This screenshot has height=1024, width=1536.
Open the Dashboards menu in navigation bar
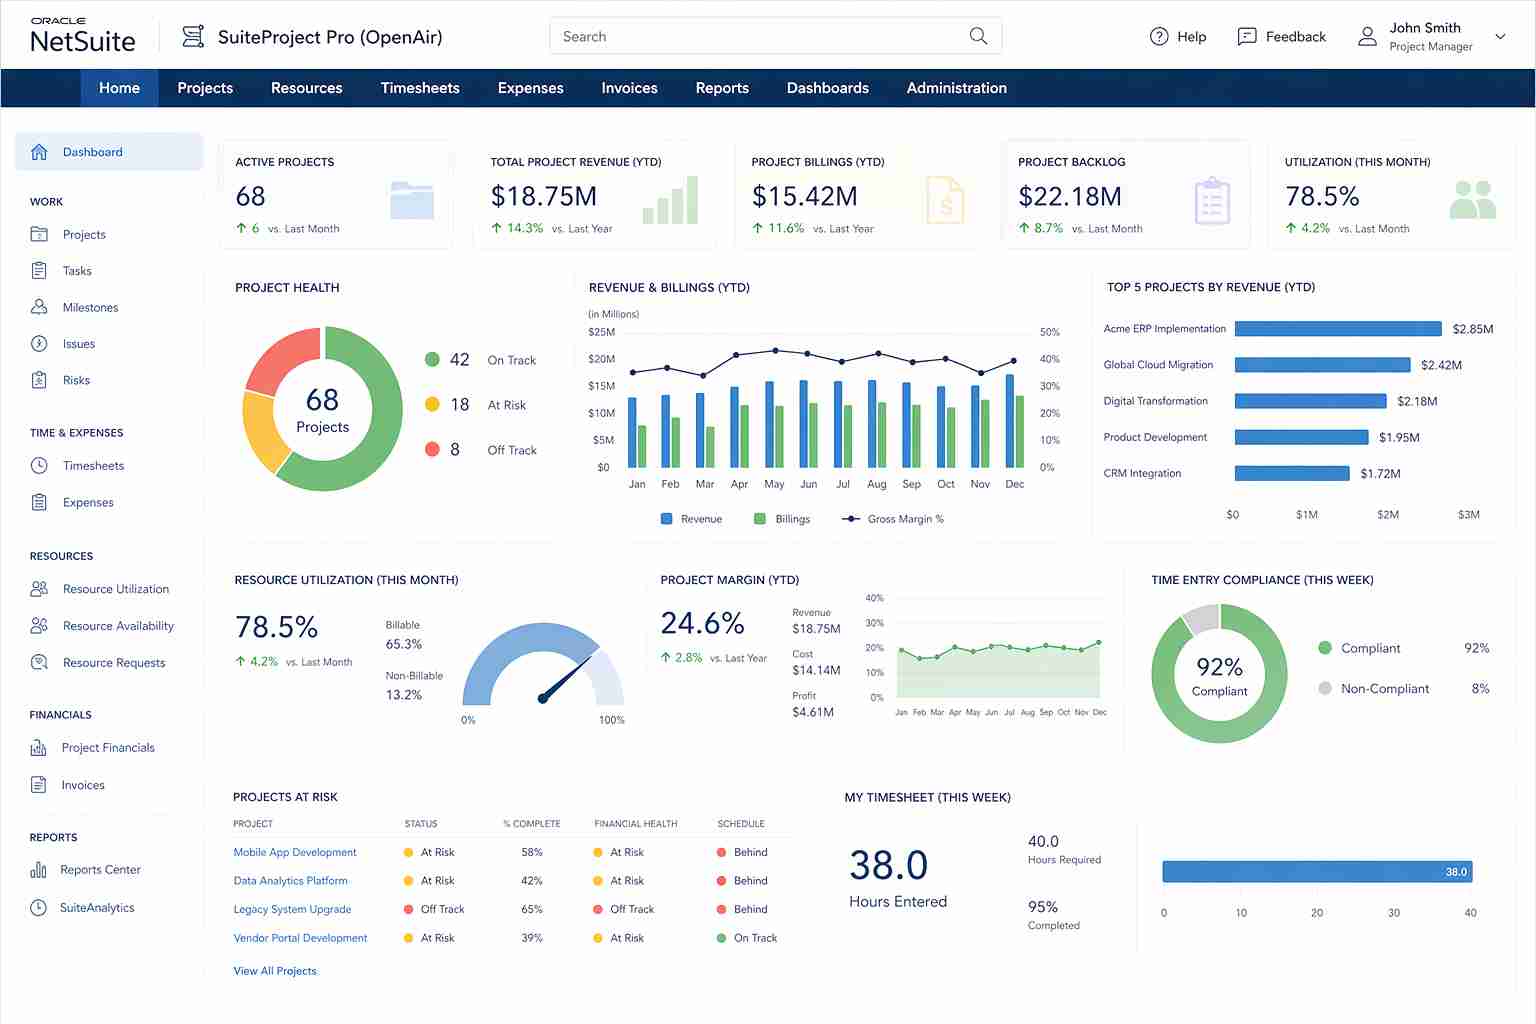827,88
